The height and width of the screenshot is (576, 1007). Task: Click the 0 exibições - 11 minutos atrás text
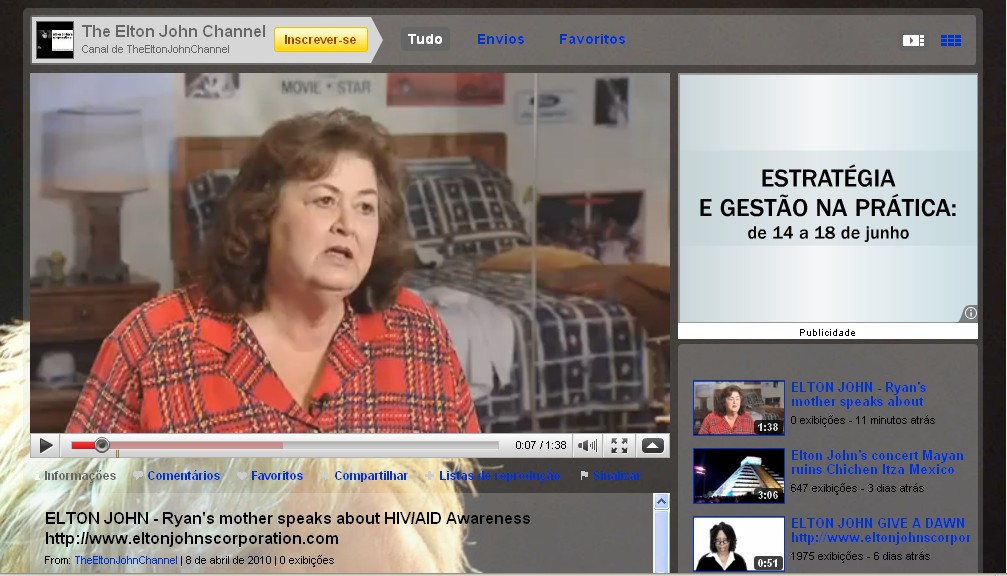(863, 420)
